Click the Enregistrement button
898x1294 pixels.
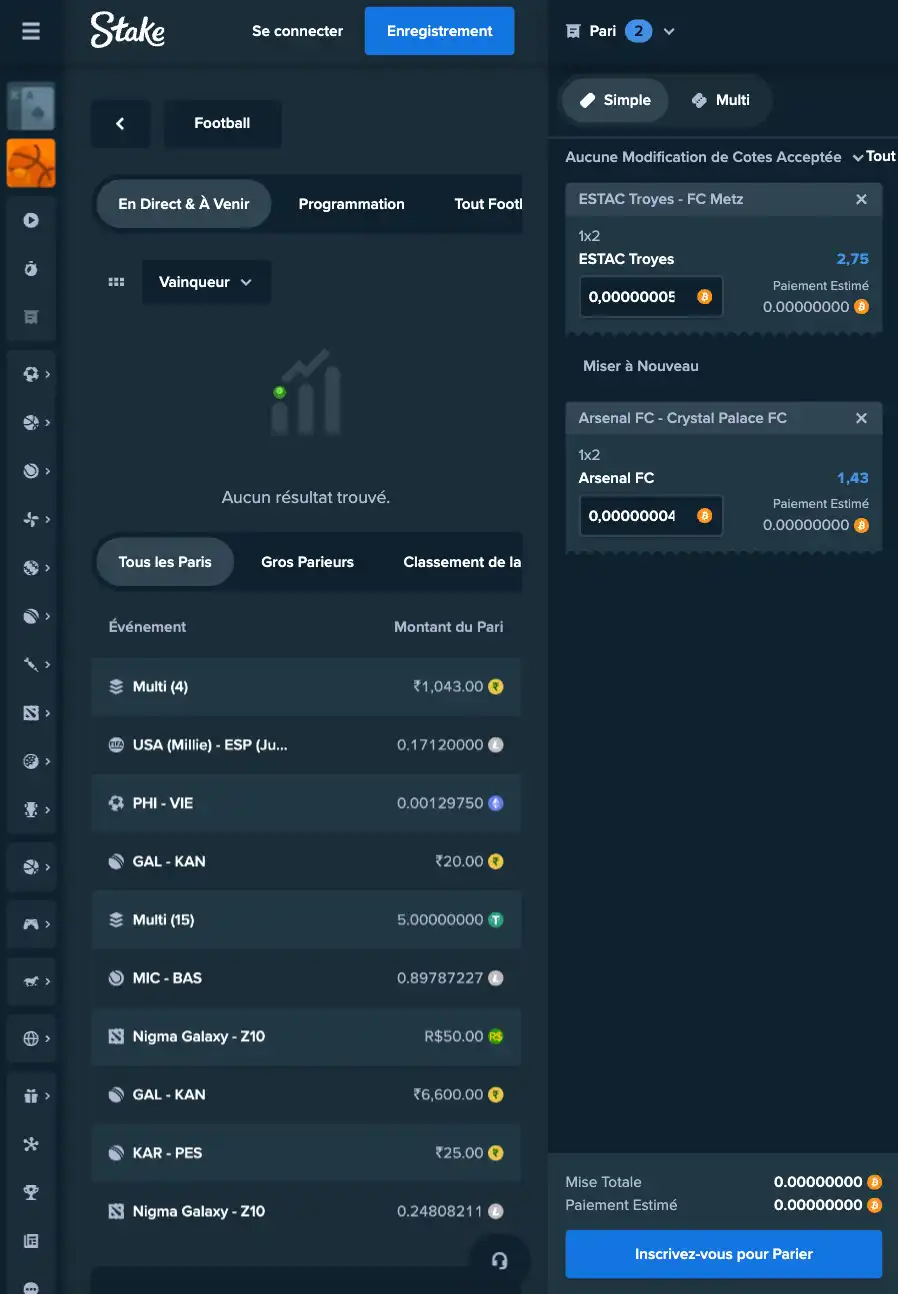(x=440, y=31)
